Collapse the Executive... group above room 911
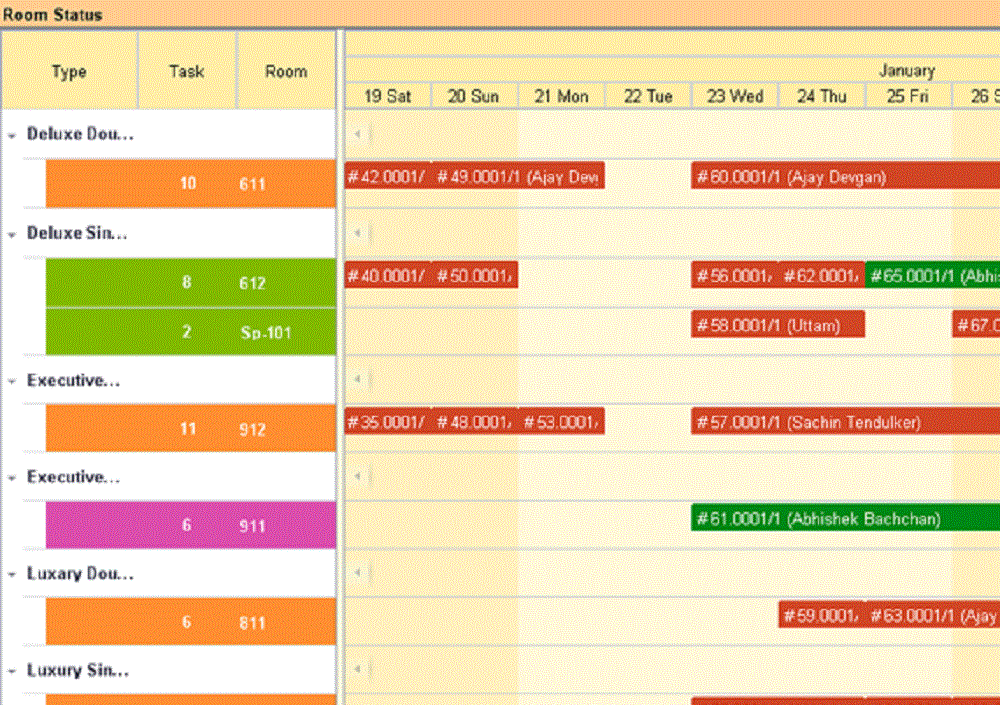The width and height of the screenshot is (1000, 705). (x=12, y=478)
